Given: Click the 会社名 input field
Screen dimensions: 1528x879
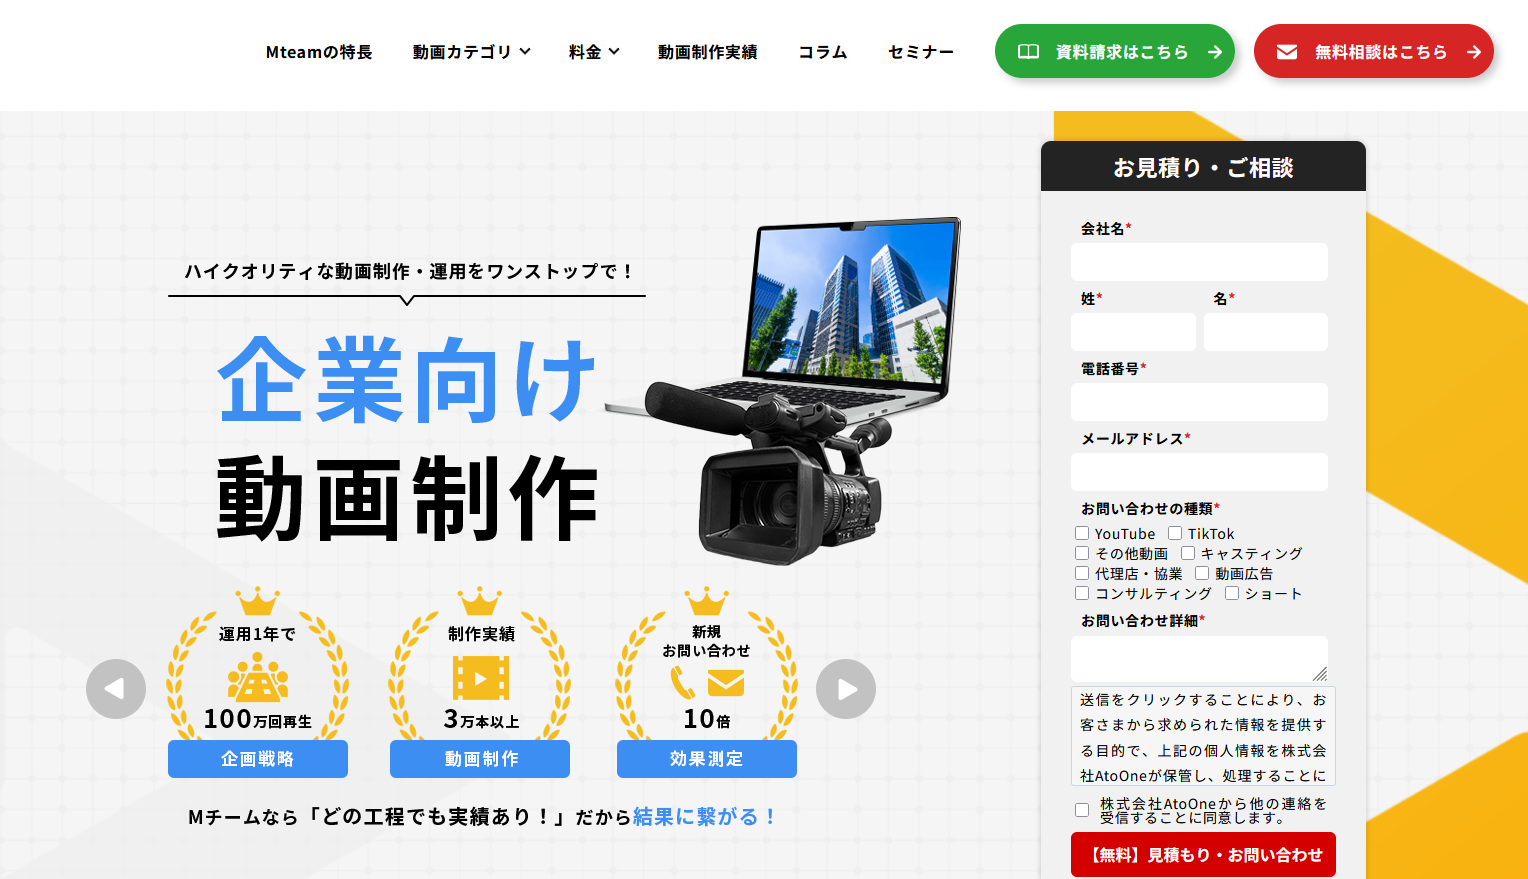Looking at the screenshot, I should point(1199,262).
